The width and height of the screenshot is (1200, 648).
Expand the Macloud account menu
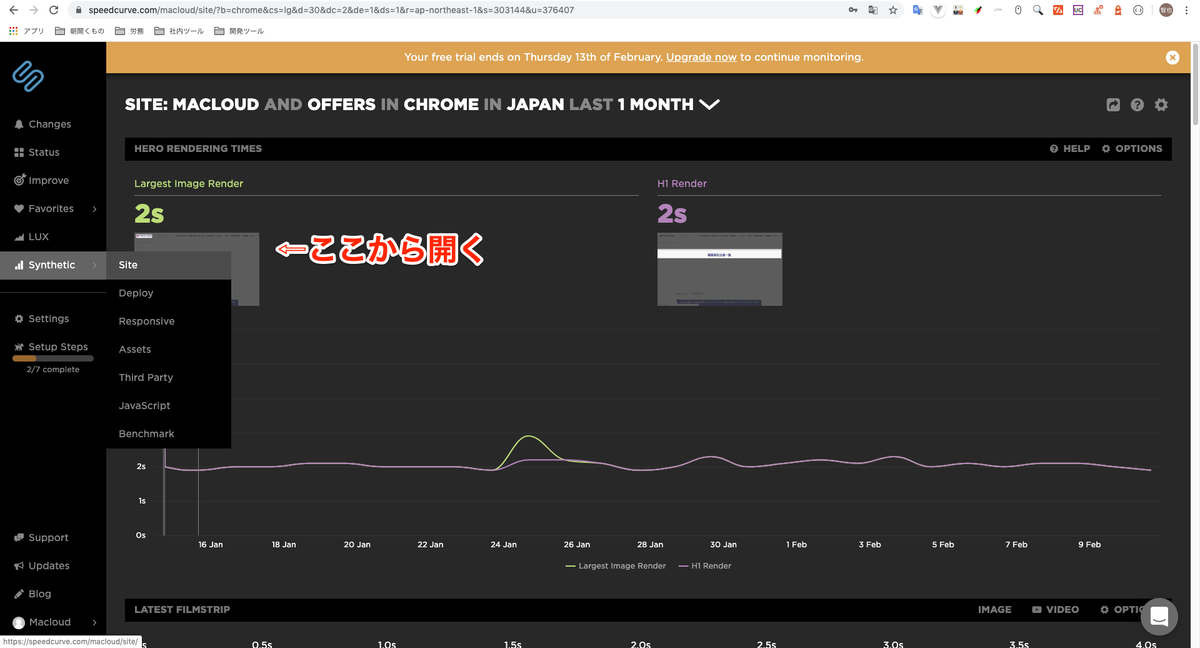(x=53, y=622)
